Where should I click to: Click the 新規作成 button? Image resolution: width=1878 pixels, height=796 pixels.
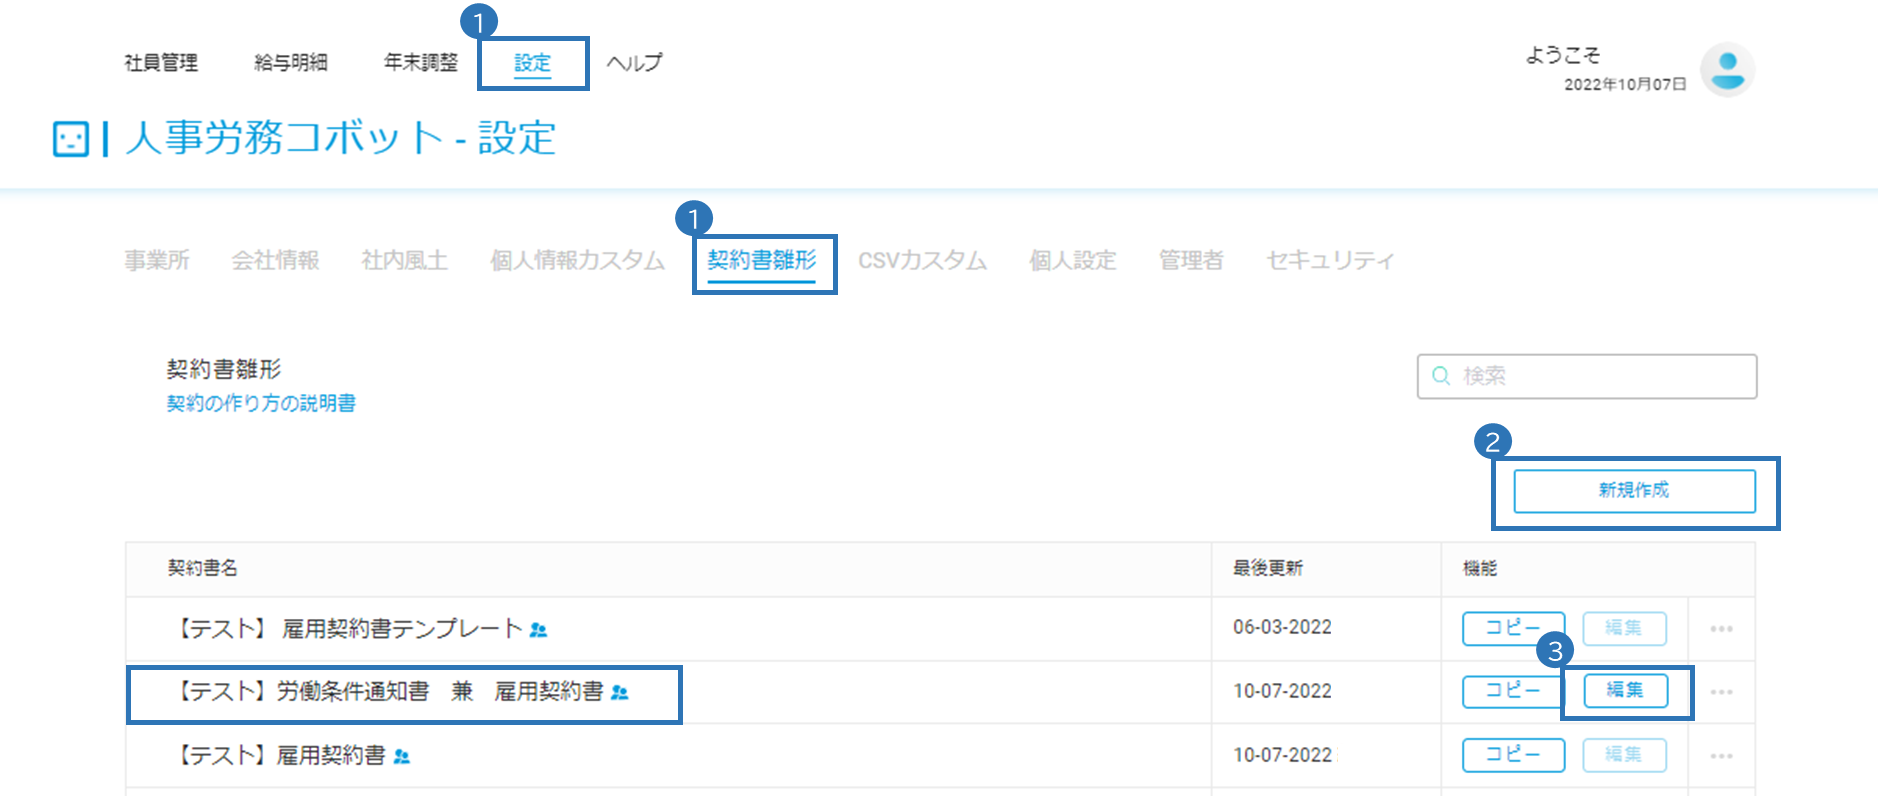click(x=1634, y=491)
